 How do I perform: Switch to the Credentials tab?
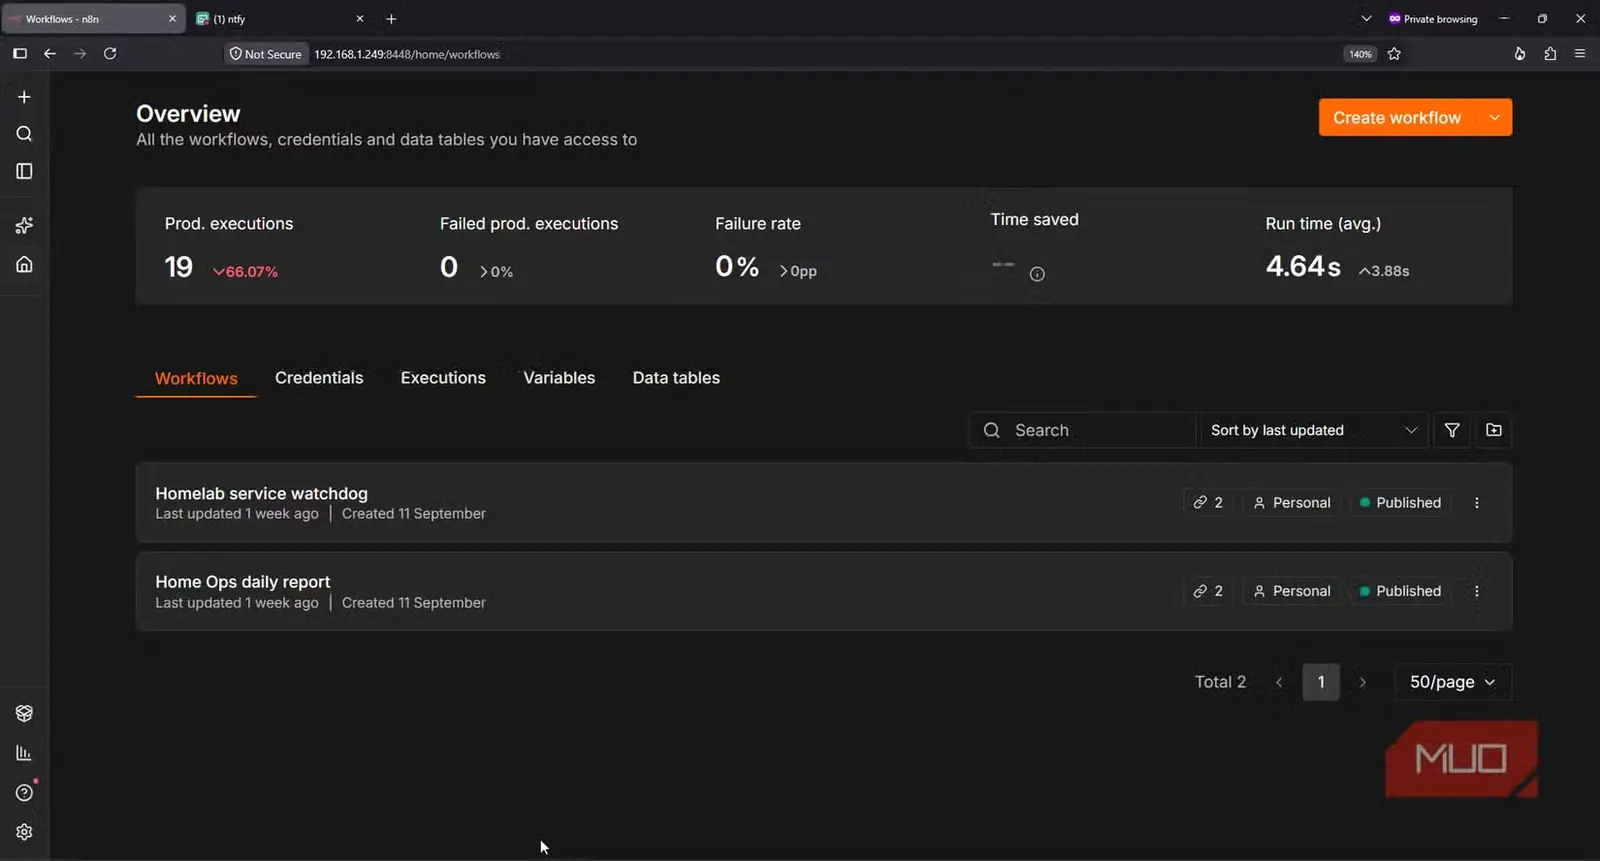[x=319, y=378]
